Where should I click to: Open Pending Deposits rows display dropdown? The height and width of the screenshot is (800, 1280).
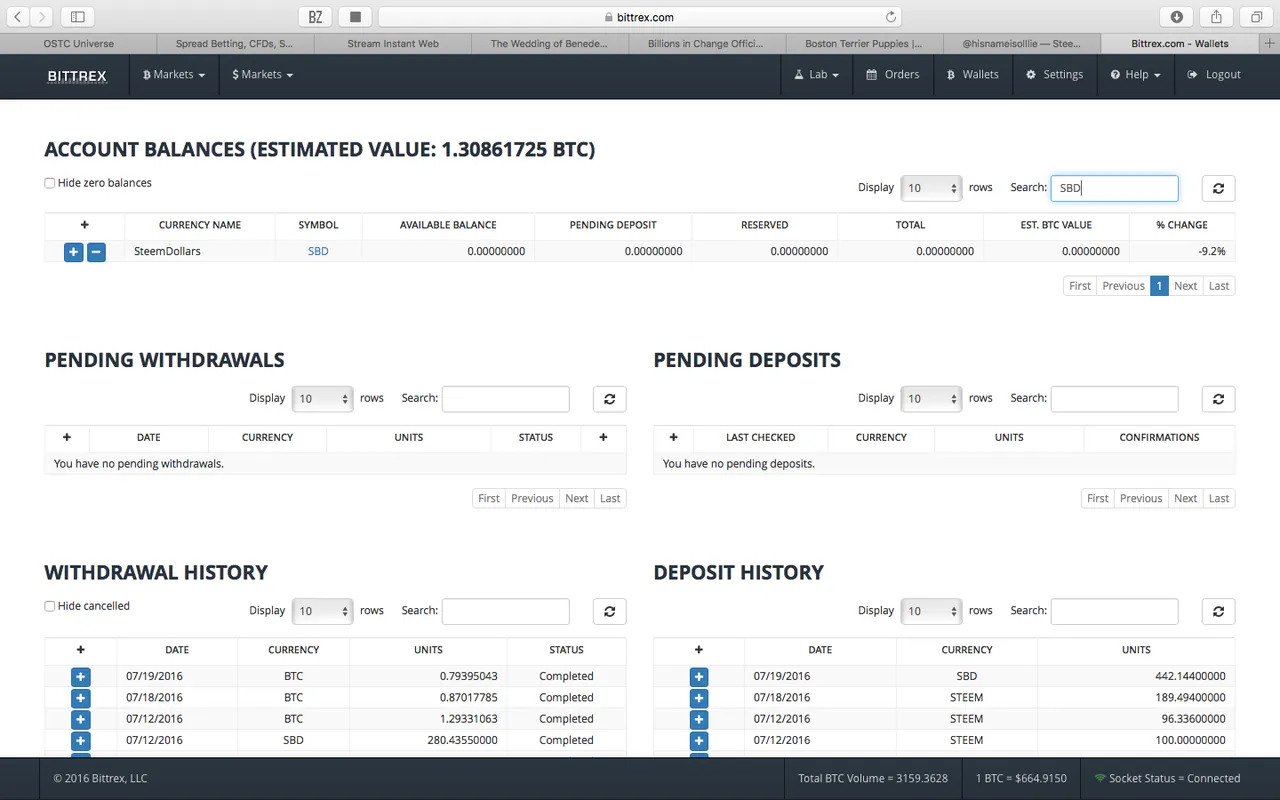coord(931,399)
